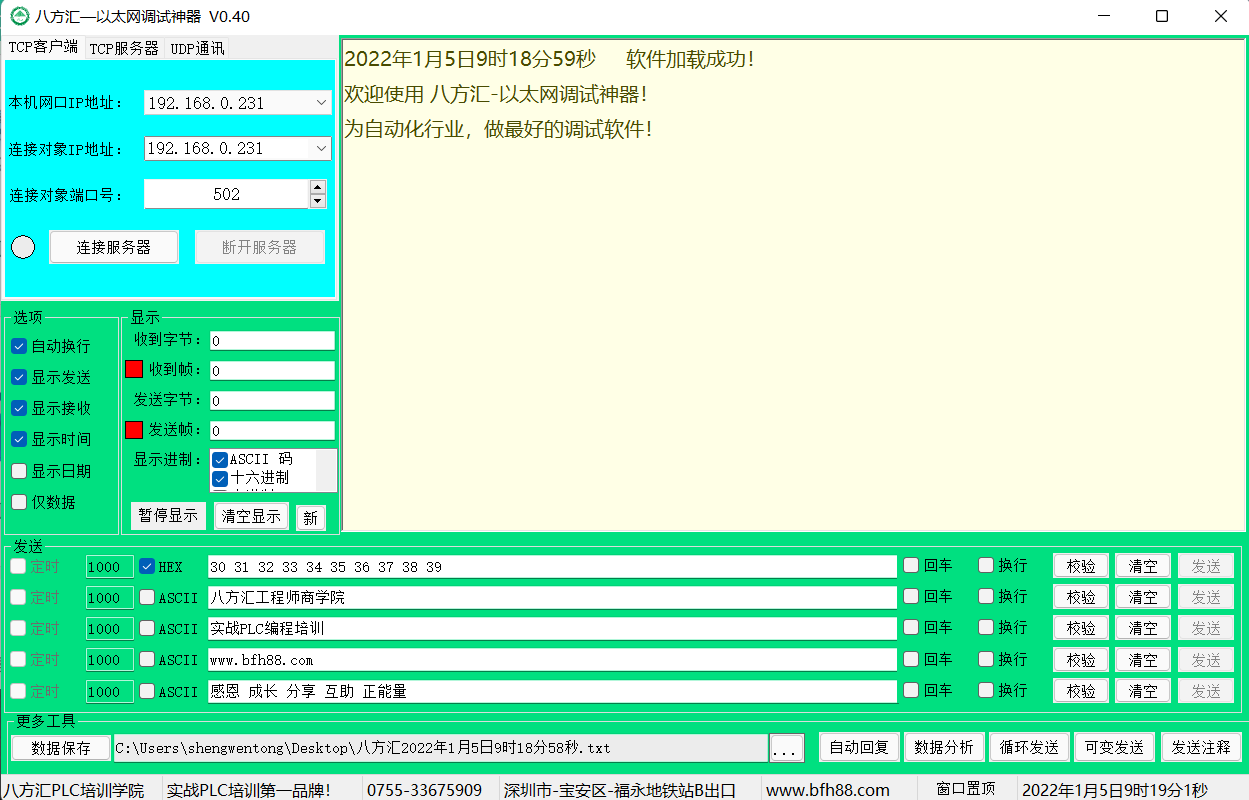
Task: Open 本机网口IP地址 dropdown
Action: 321,102
